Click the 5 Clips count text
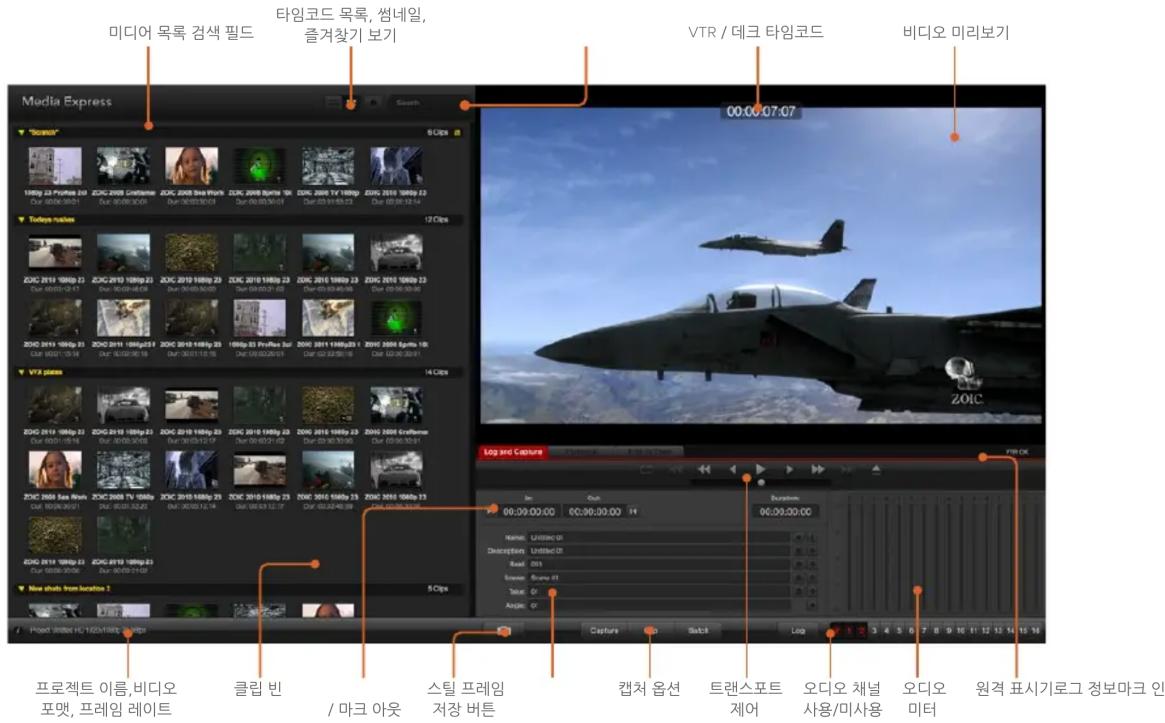Screen dimensions: 1165x723 tap(438, 589)
